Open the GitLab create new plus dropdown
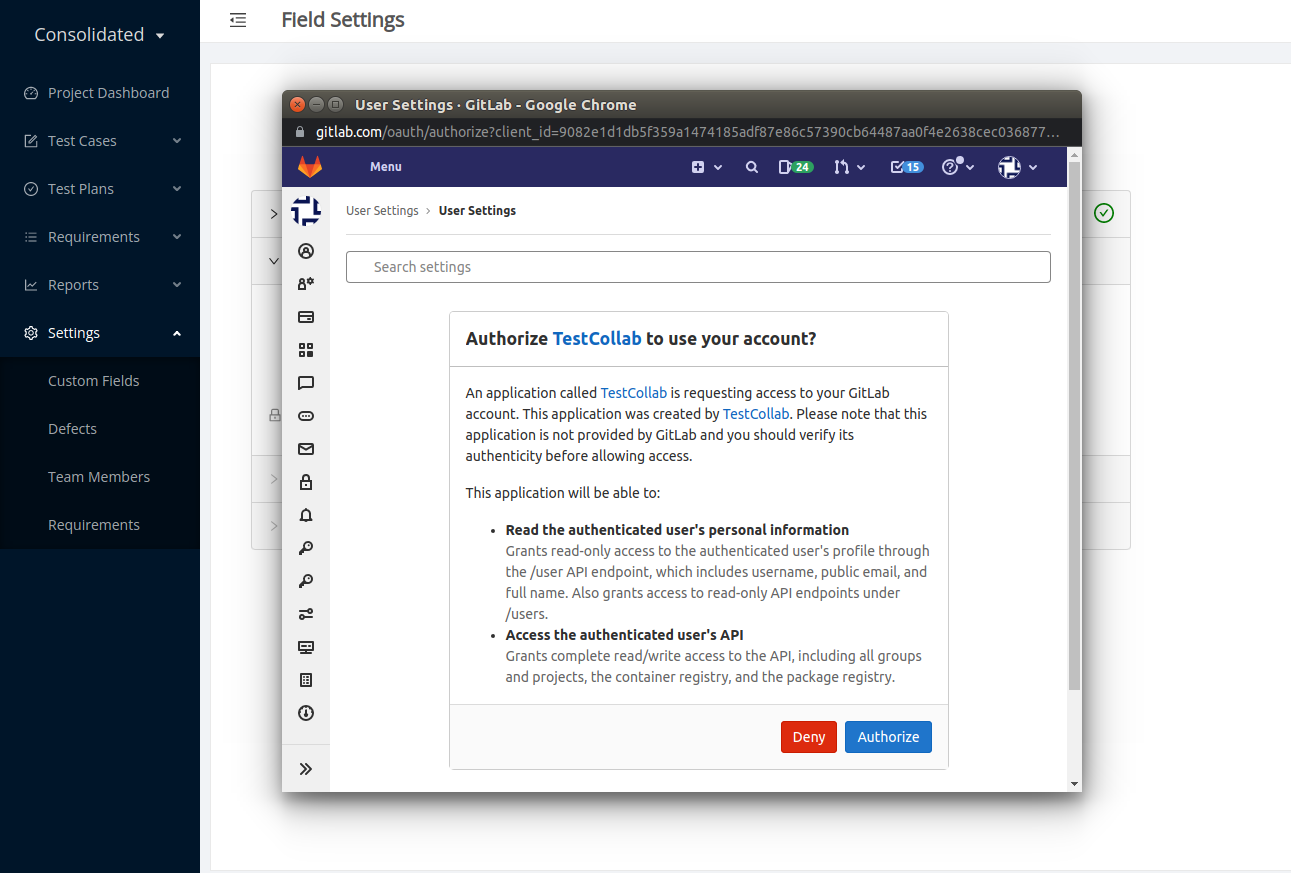The height and width of the screenshot is (873, 1291). tap(707, 167)
